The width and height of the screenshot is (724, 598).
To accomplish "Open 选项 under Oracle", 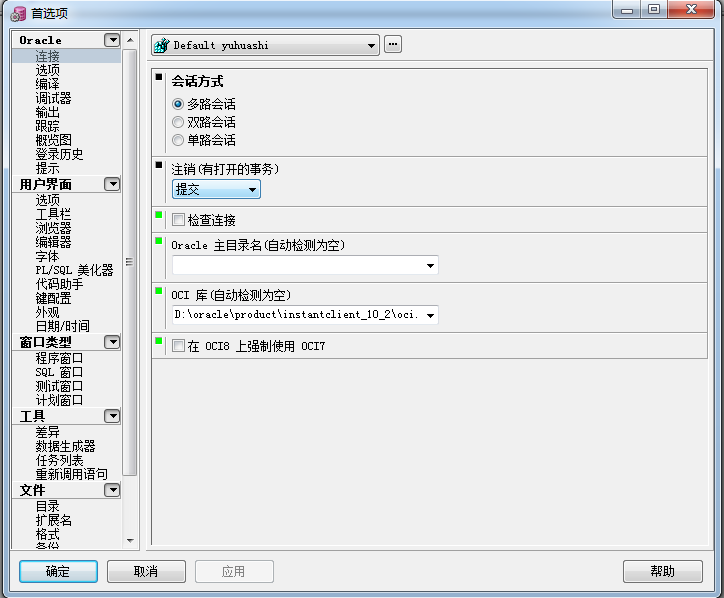I will (x=48, y=70).
